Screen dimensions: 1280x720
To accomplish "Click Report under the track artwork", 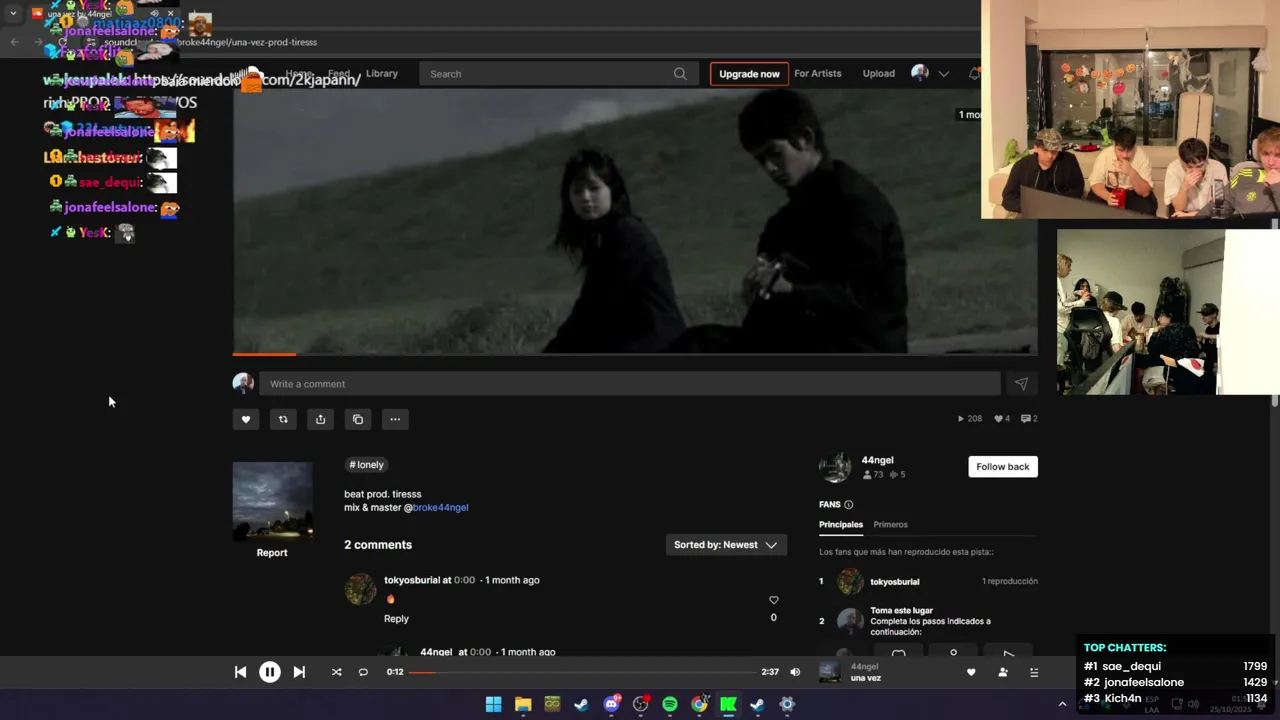I will 272,552.
